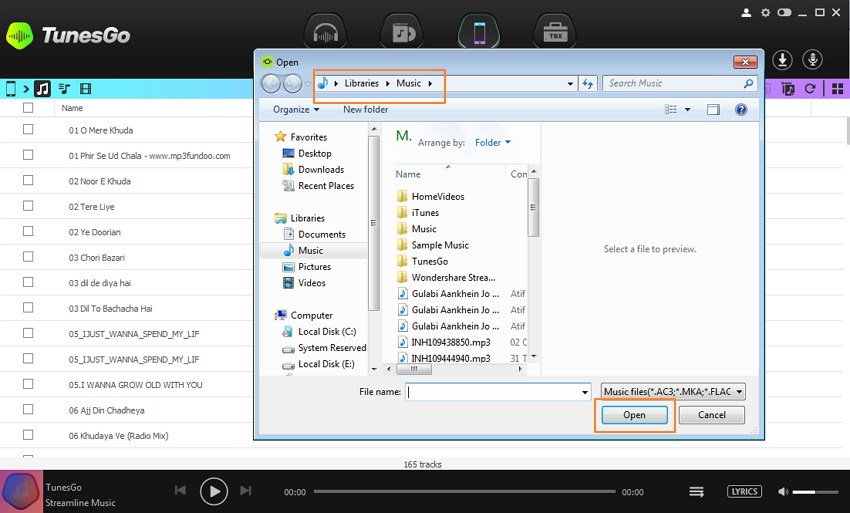Screen dimensions: 850x513
Task: Show lyrics with the LYRICS button
Action: click(x=744, y=491)
